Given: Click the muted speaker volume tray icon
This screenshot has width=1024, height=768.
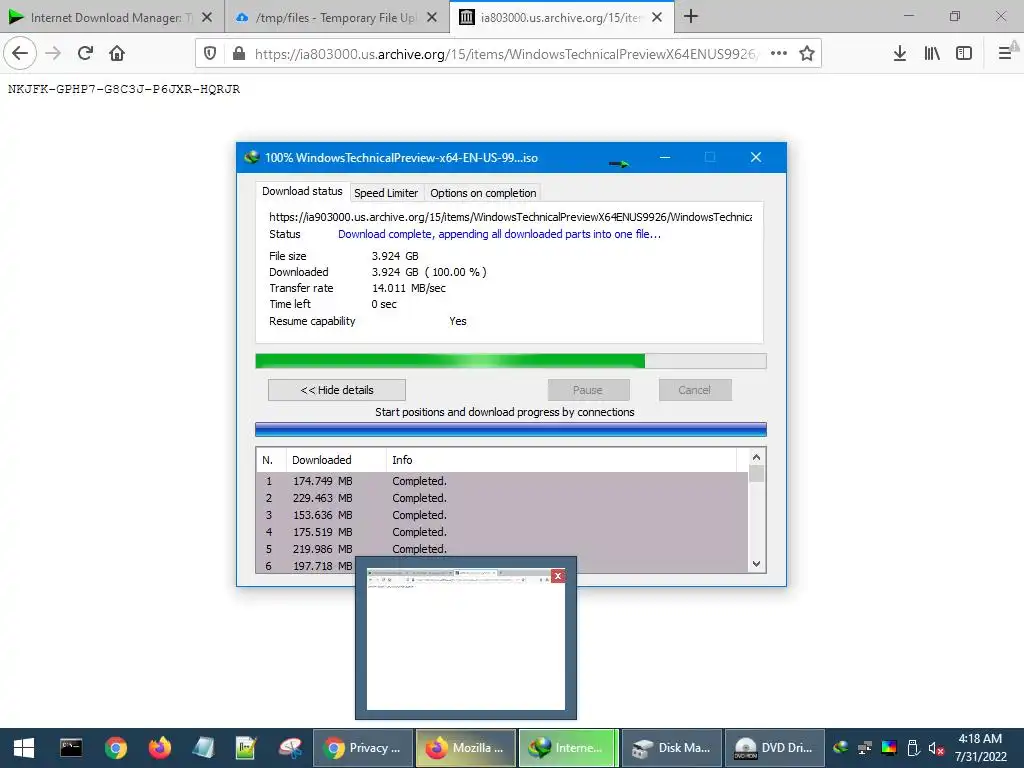Looking at the screenshot, I should point(936,748).
